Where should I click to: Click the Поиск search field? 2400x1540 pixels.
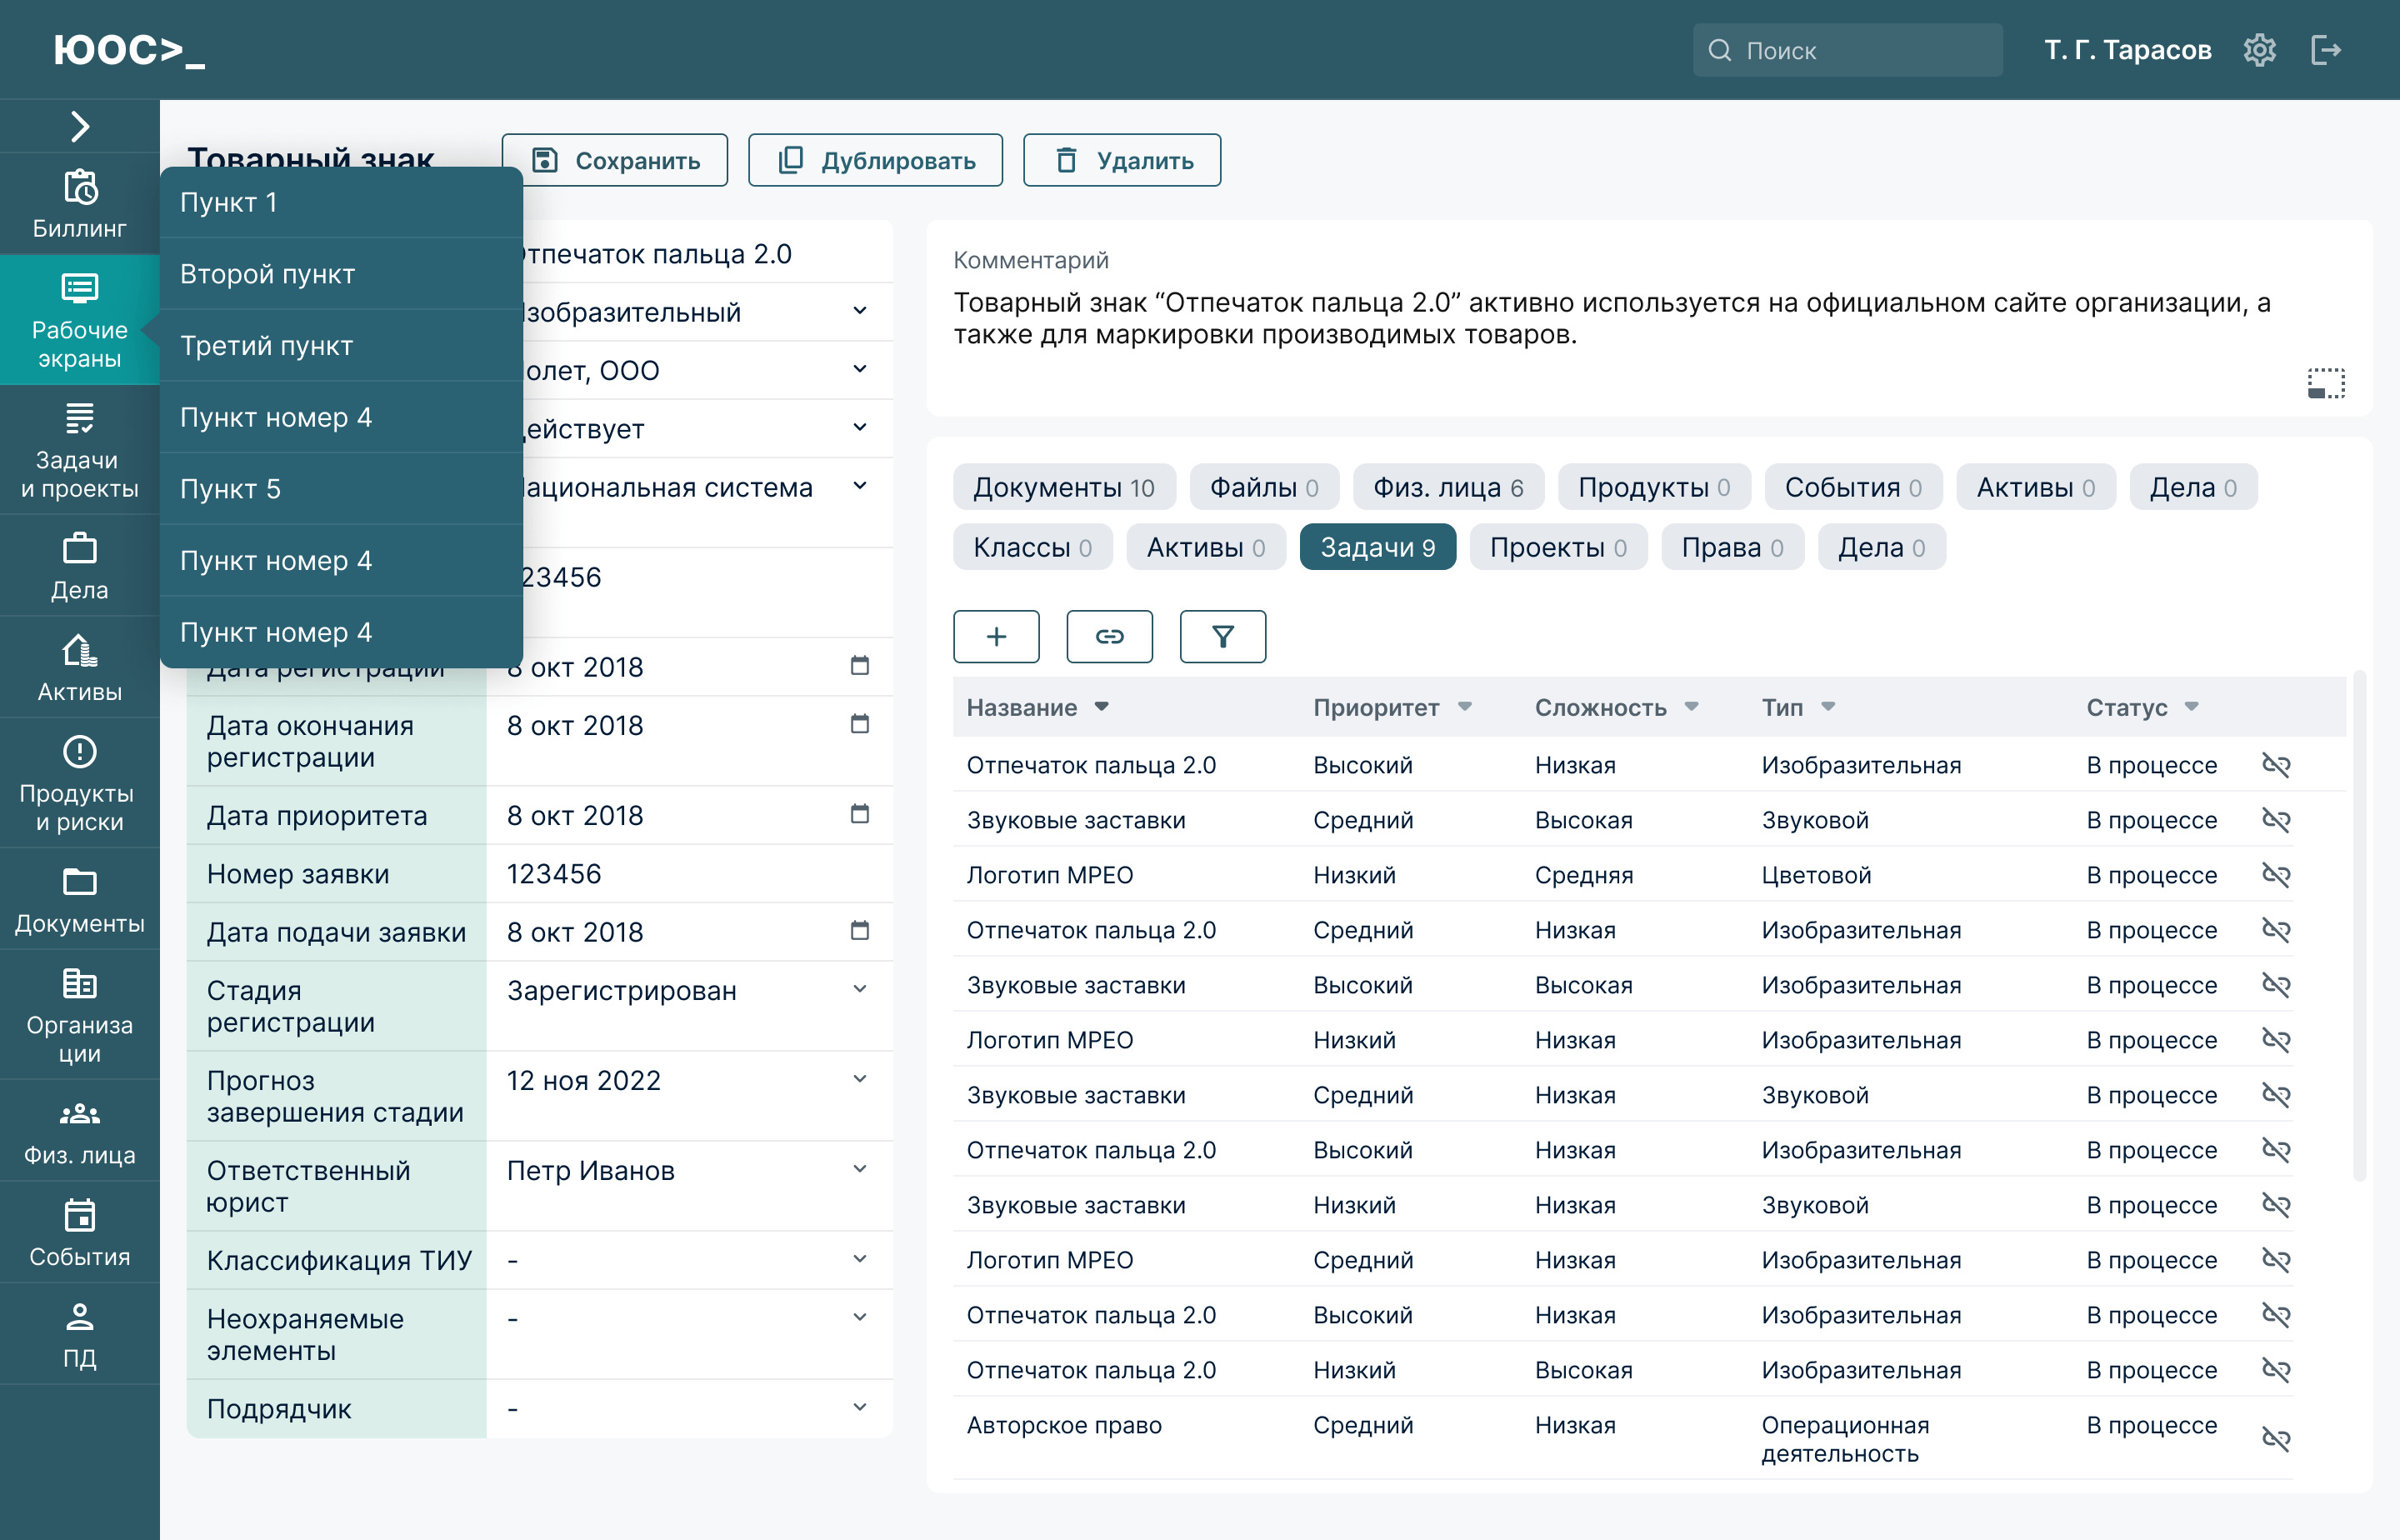(x=1847, y=50)
